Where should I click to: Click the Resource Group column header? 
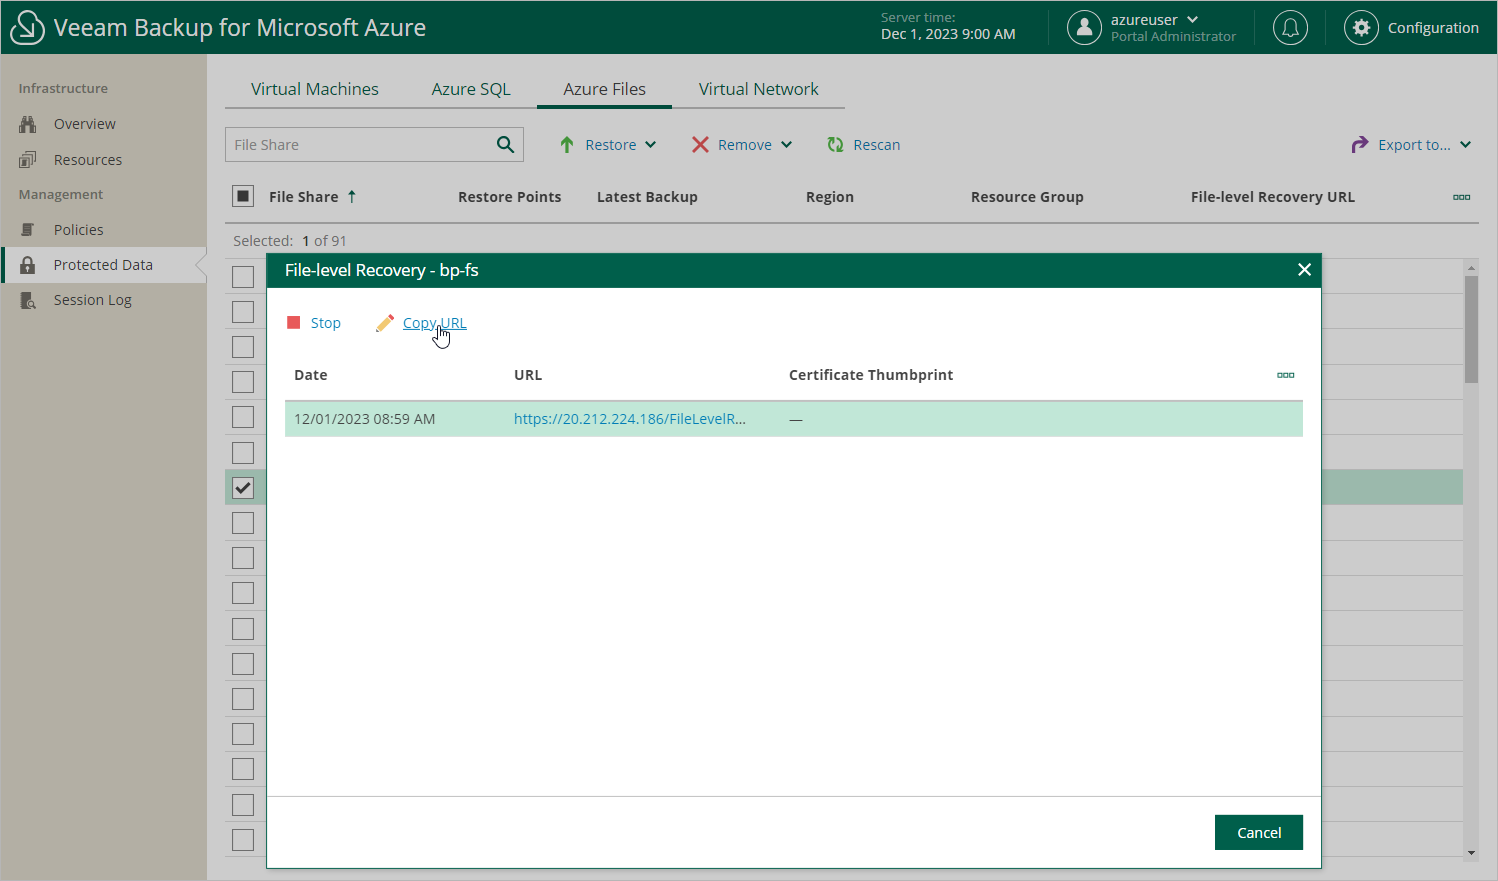pos(1027,197)
